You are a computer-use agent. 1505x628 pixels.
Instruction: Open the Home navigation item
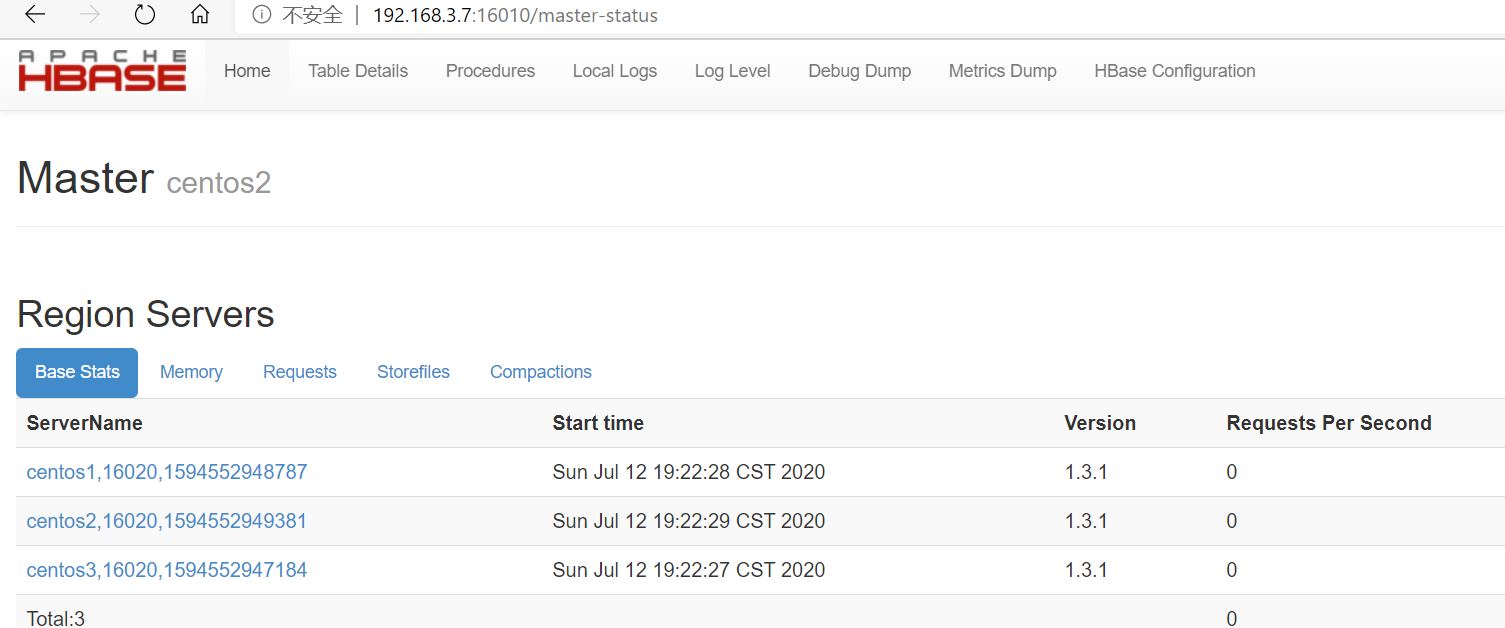click(x=247, y=71)
